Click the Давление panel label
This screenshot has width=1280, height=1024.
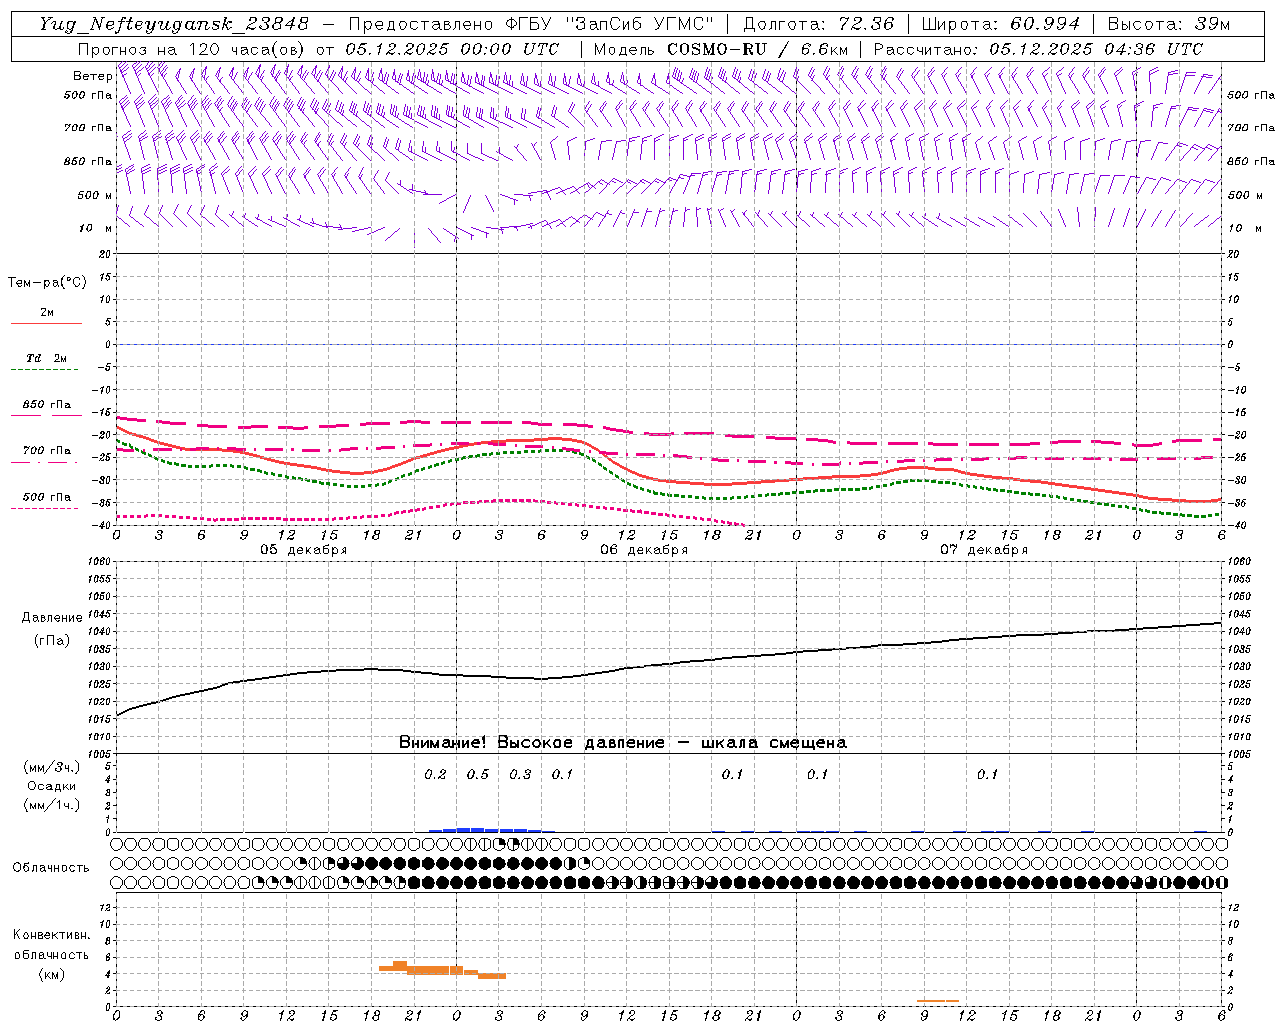[51, 617]
